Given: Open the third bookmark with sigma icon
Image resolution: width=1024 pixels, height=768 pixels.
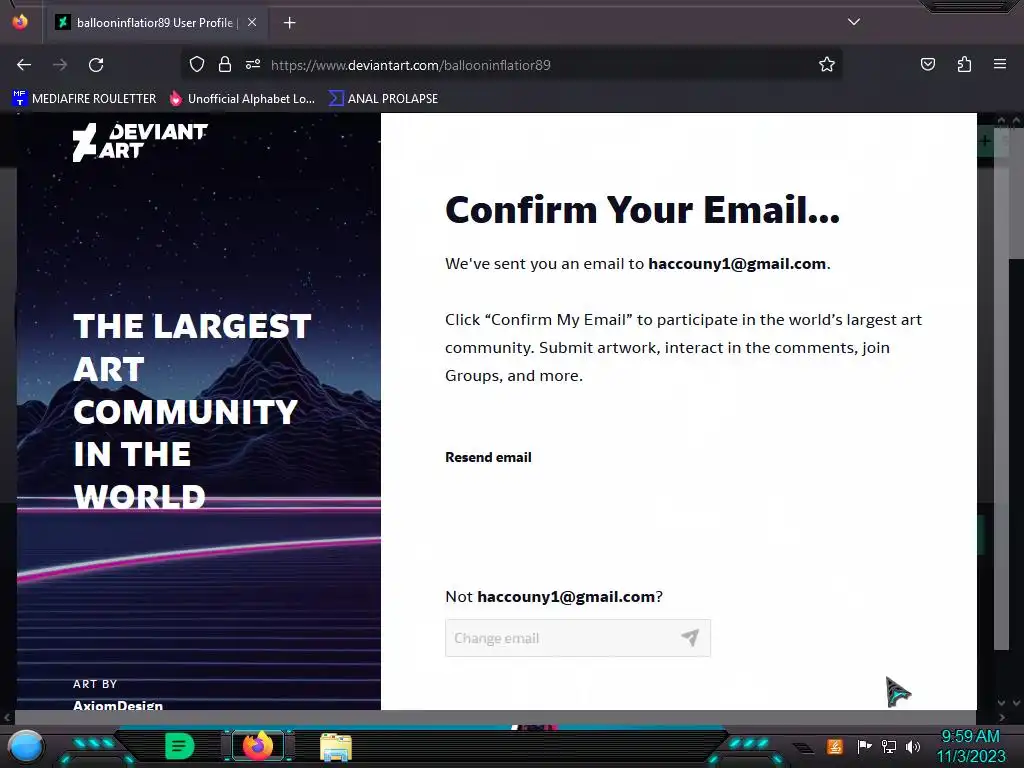Looking at the screenshot, I should (383, 99).
